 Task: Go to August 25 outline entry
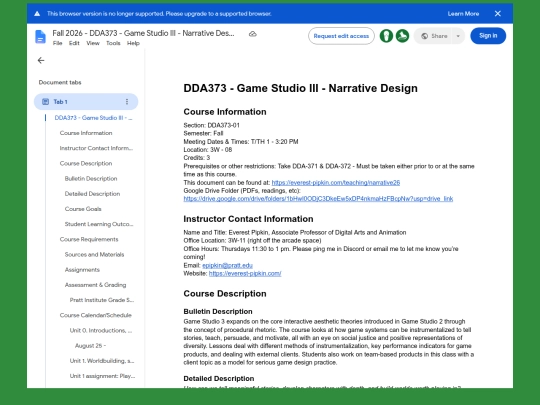click(x=90, y=345)
